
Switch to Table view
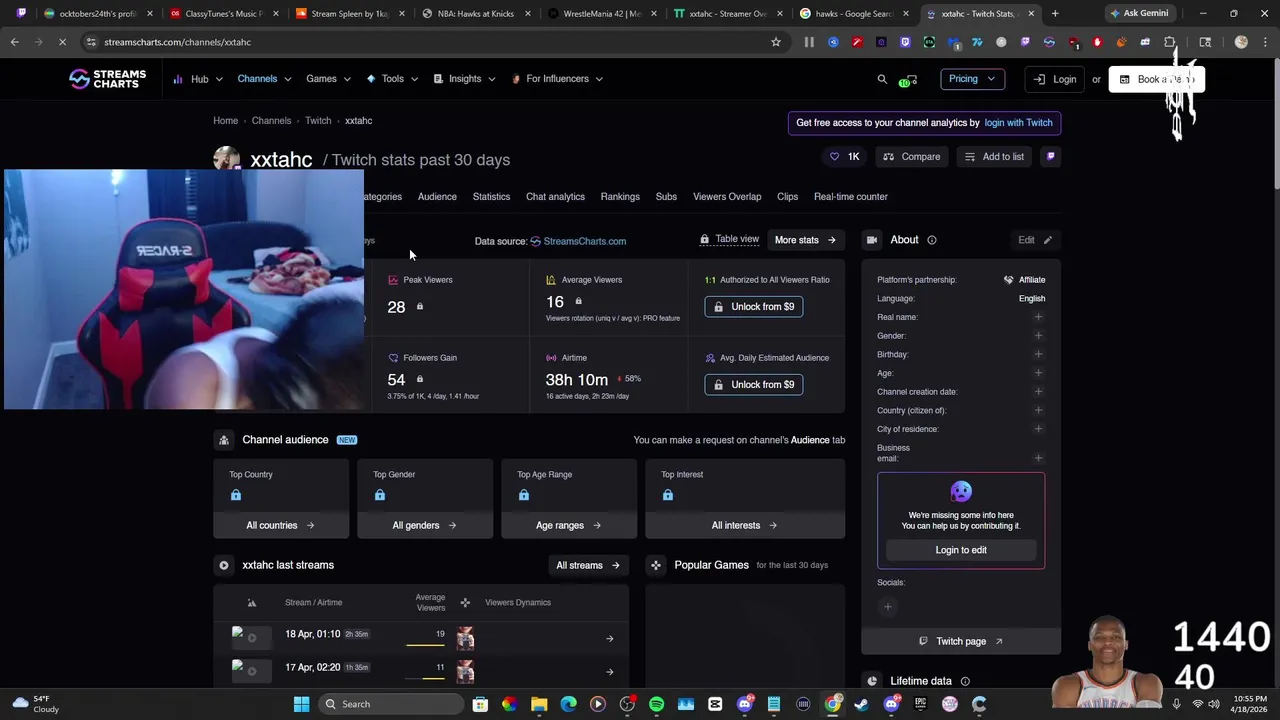tap(729, 239)
